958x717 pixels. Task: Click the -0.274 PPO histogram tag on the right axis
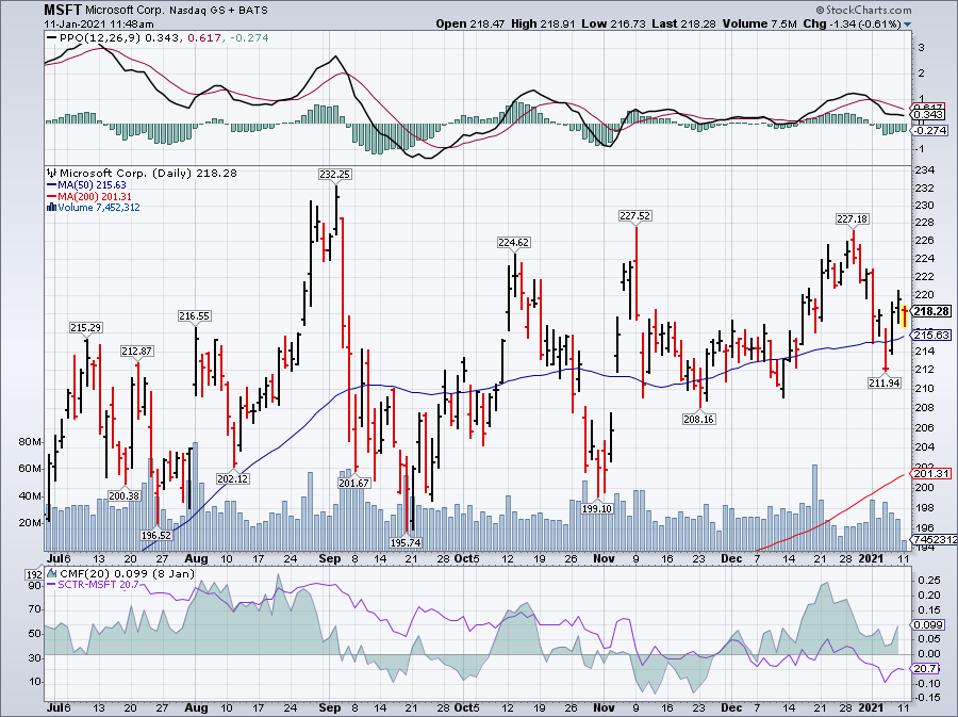pos(930,131)
